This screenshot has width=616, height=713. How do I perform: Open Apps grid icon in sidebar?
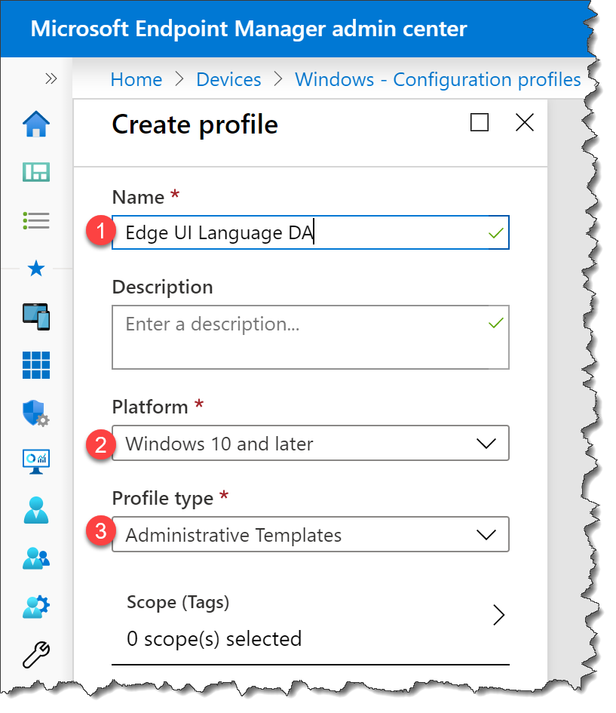coord(36,365)
